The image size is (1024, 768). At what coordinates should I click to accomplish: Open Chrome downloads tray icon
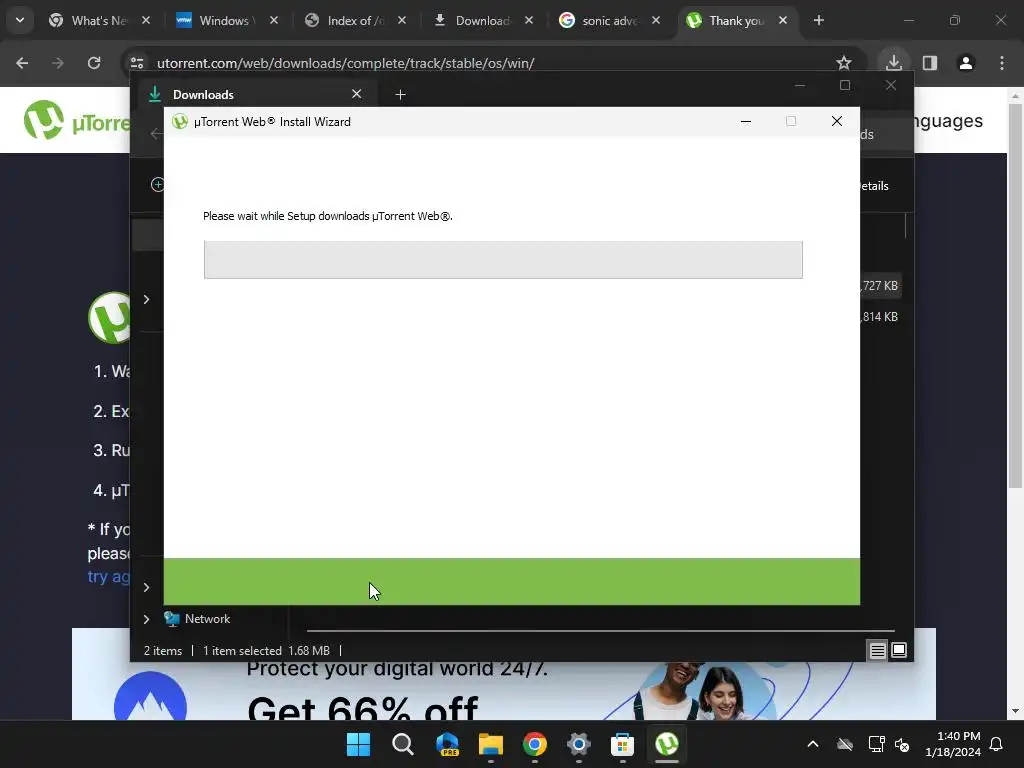pos(893,63)
